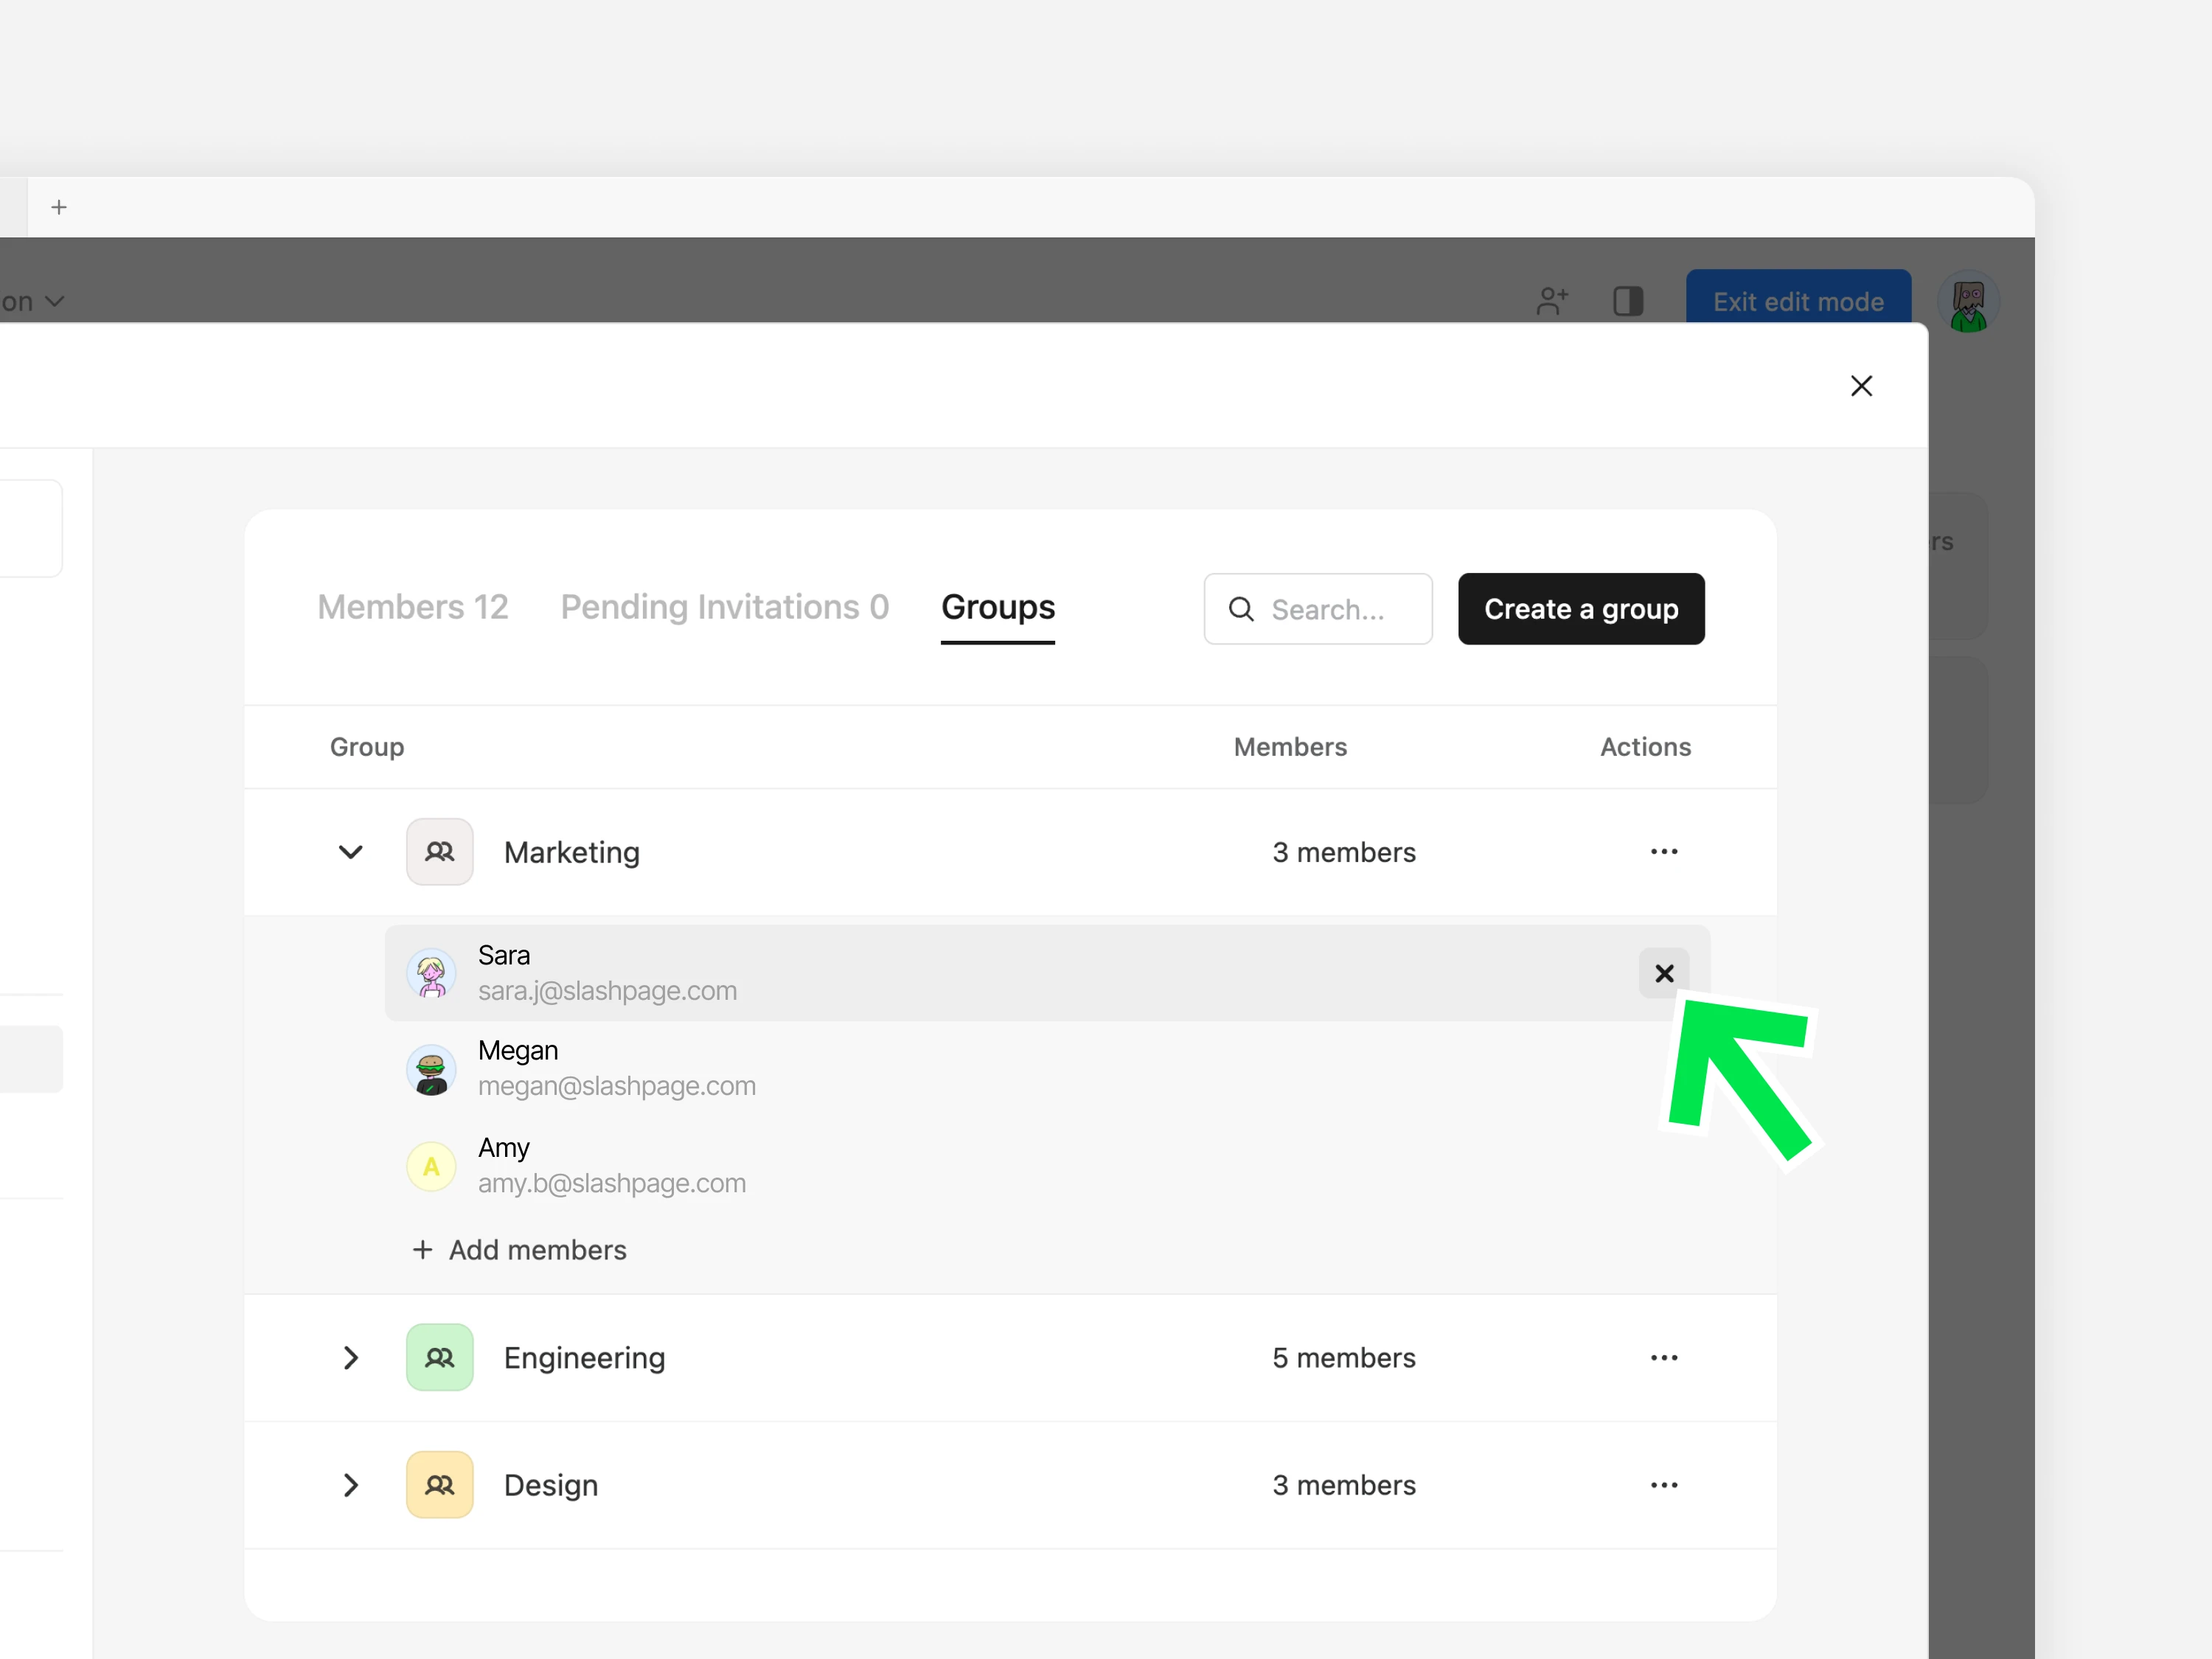Open the profile avatar in the top right
The image size is (2212, 1659).
click(1967, 301)
